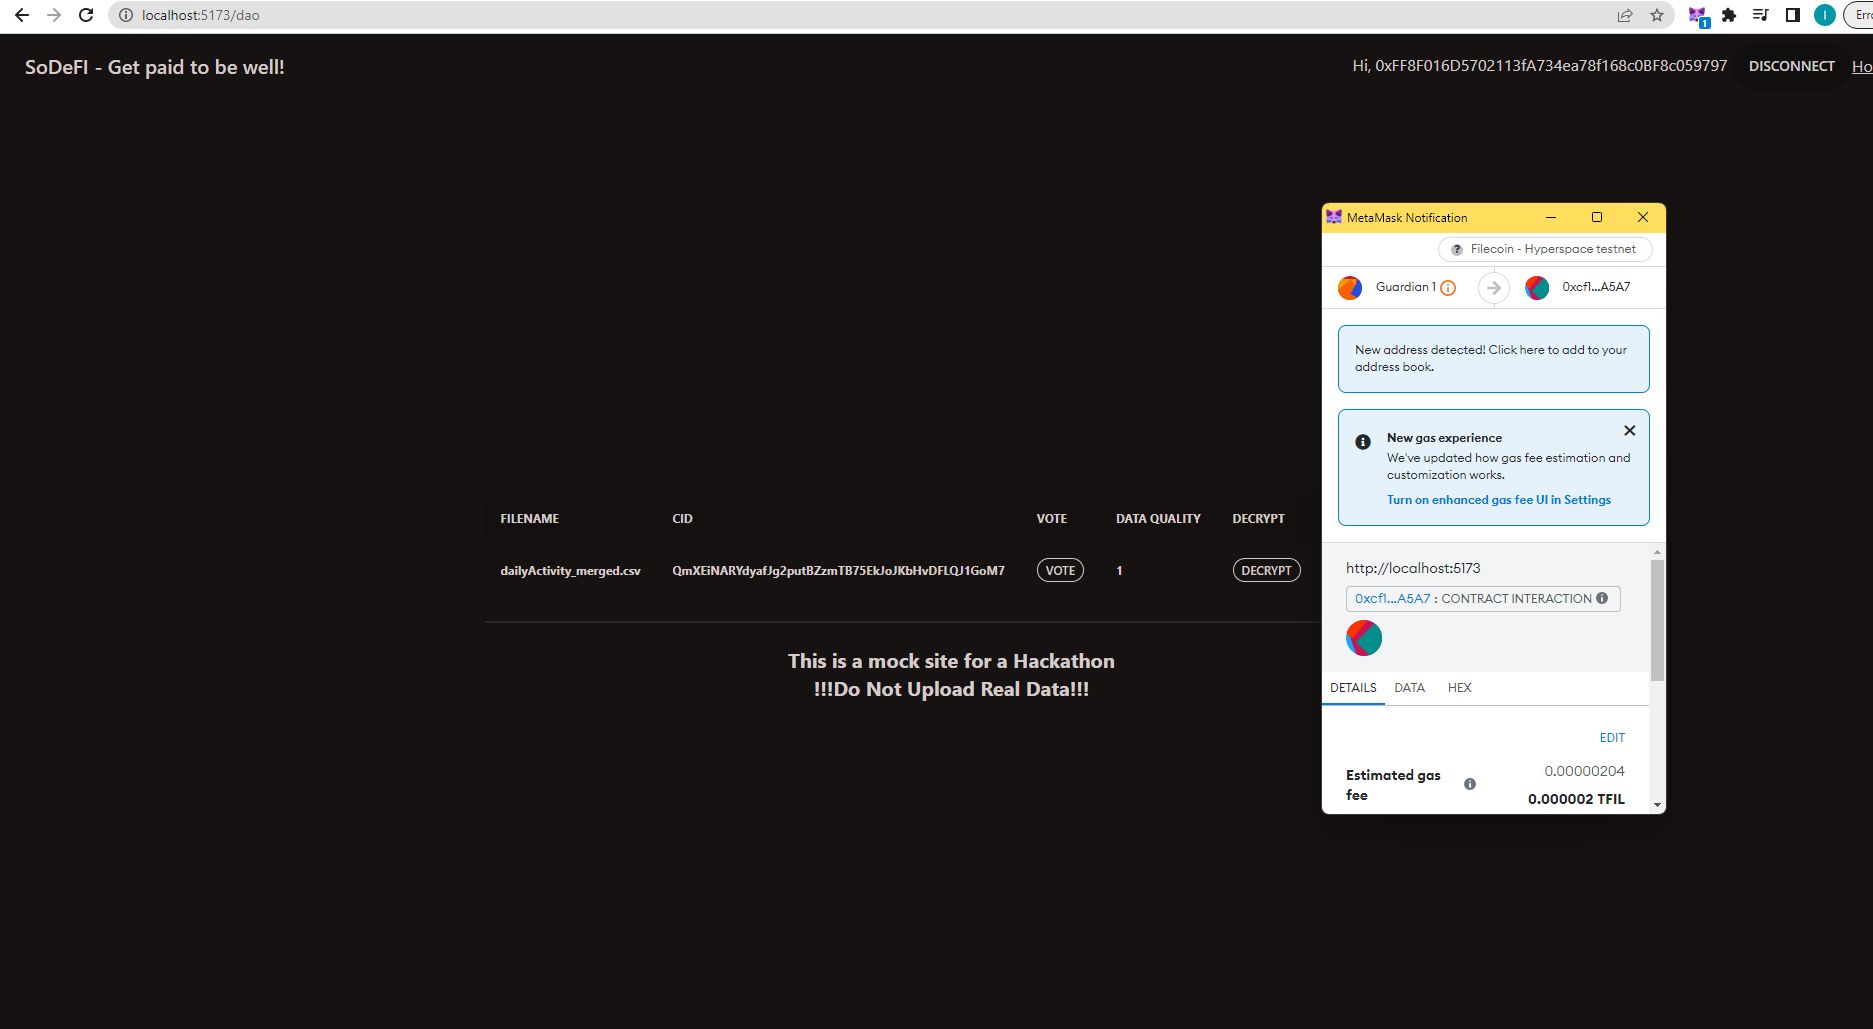
Task: Click the scrollbar down arrow in MetaMask popup
Action: coord(1657,805)
